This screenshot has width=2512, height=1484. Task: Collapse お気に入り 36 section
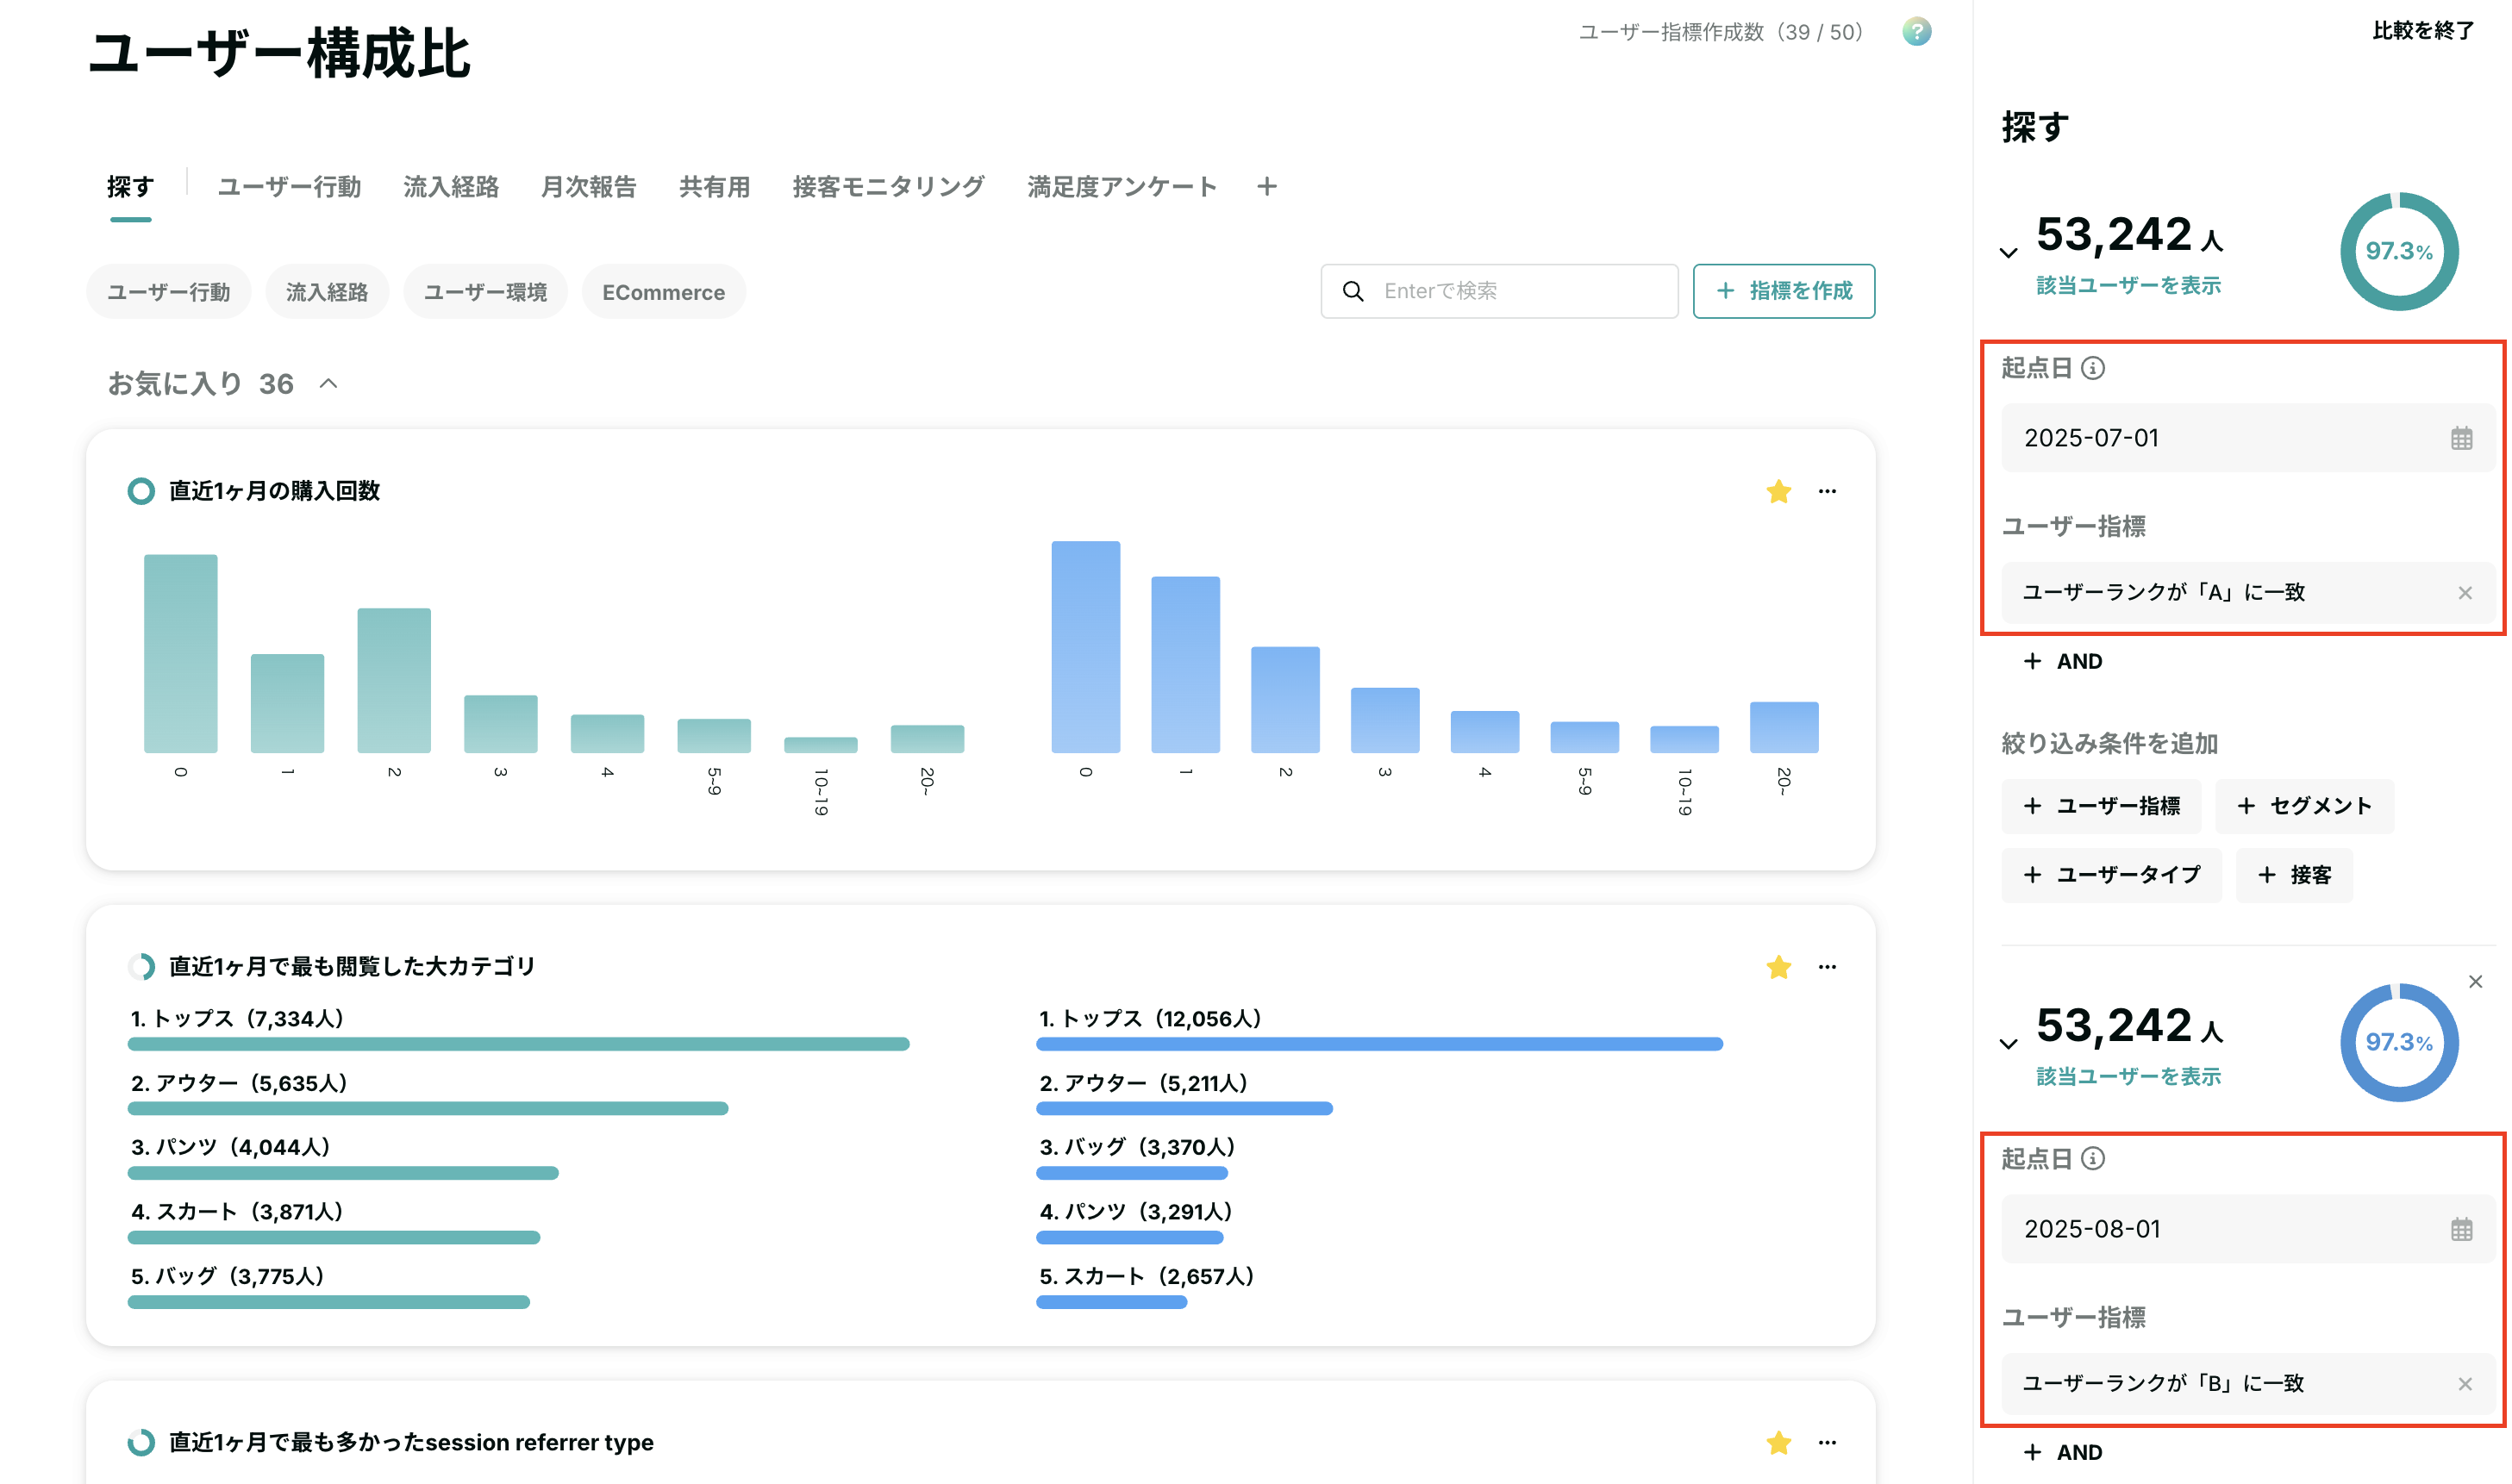[328, 383]
